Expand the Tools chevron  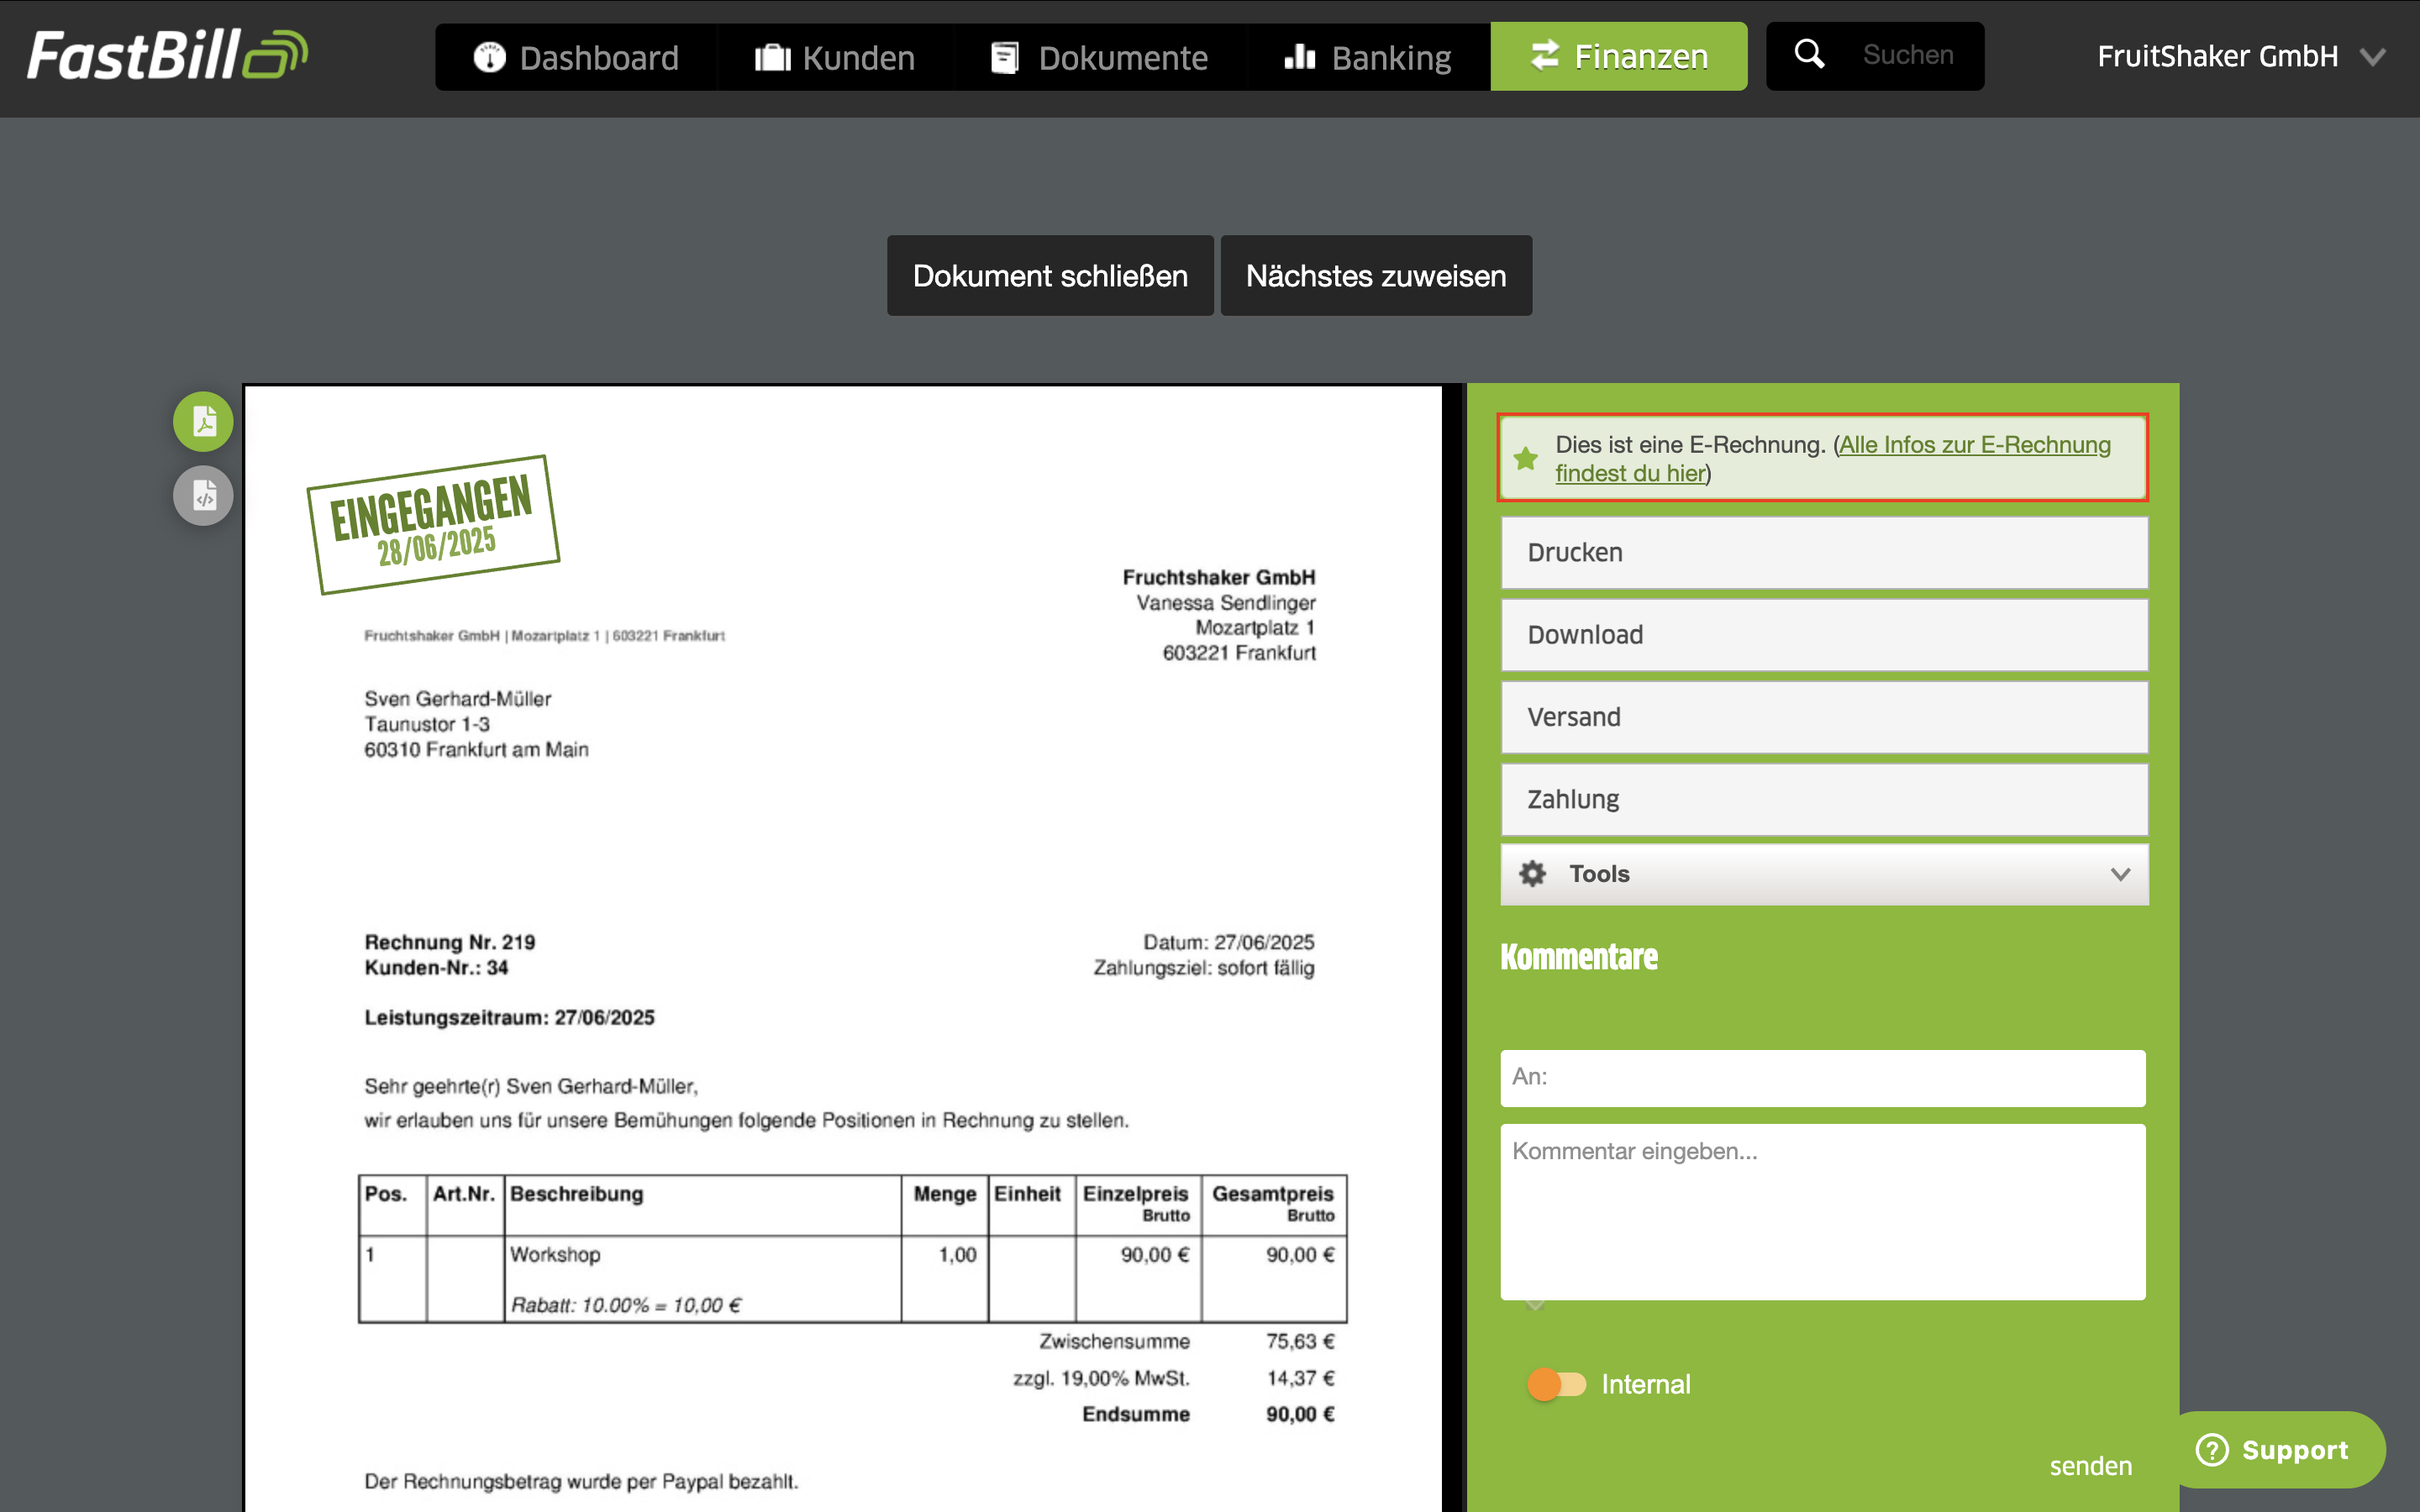click(x=2120, y=874)
